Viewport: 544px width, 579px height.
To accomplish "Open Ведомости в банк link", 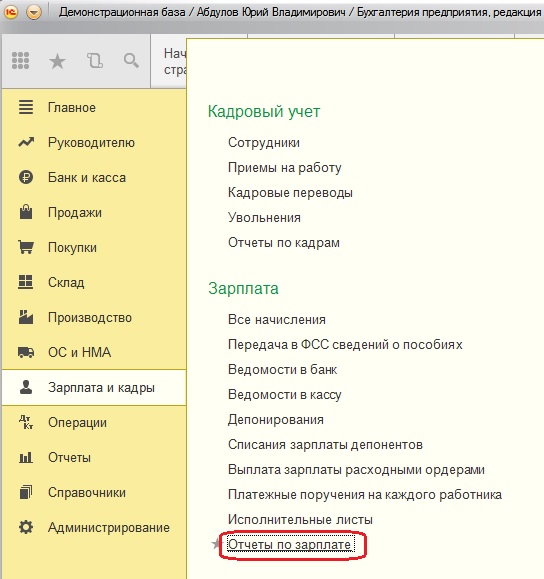I will (283, 369).
